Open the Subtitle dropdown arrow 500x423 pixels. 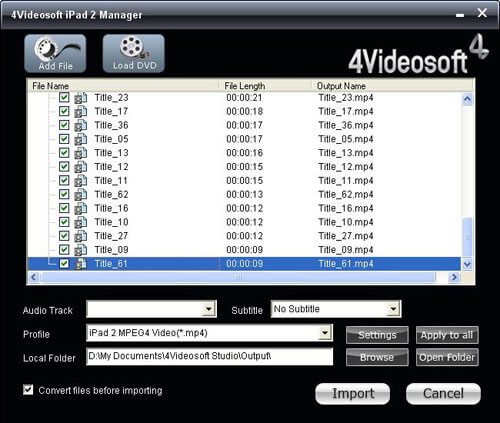pyautogui.click(x=393, y=309)
